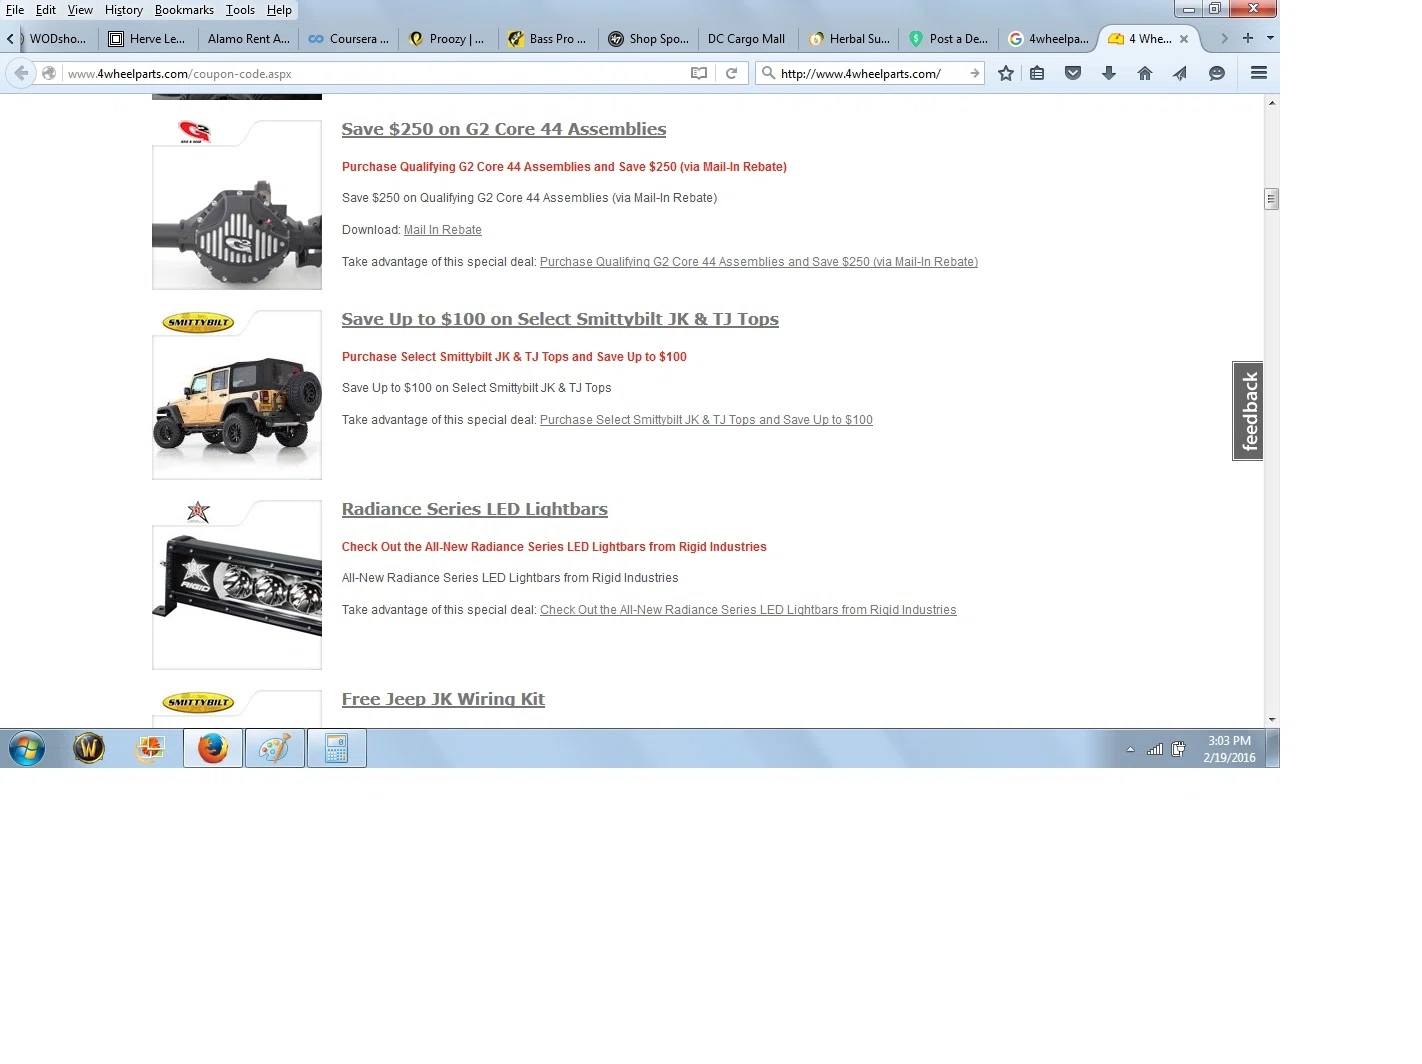Show hidden system tray icons
The height and width of the screenshot is (1064, 1422).
coord(1130,749)
